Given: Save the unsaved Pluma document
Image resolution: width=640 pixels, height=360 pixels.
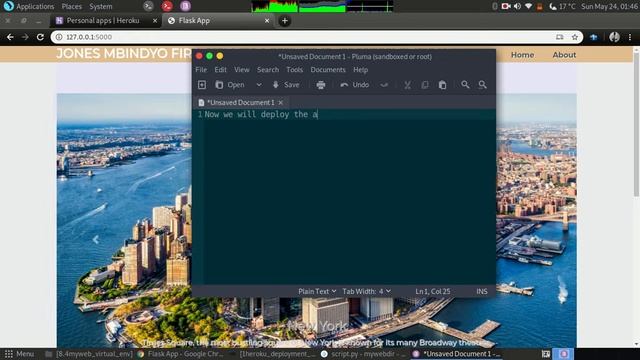Looking at the screenshot, I should (286, 84).
